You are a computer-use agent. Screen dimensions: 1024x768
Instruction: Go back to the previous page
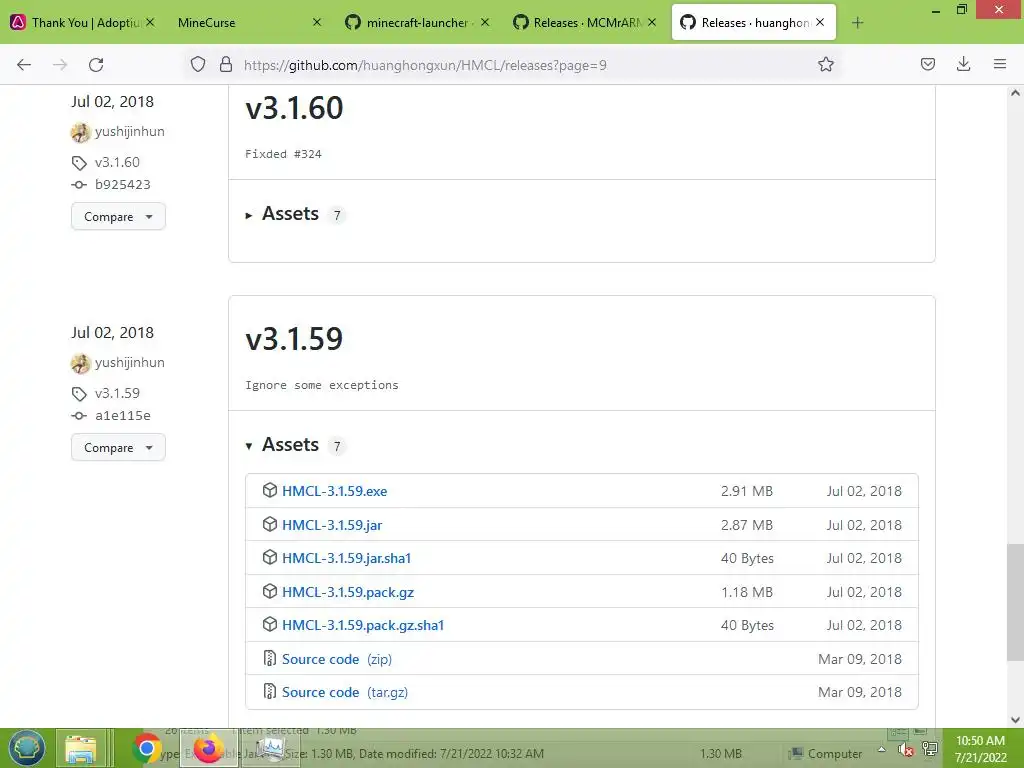click(x=24, y=65)
